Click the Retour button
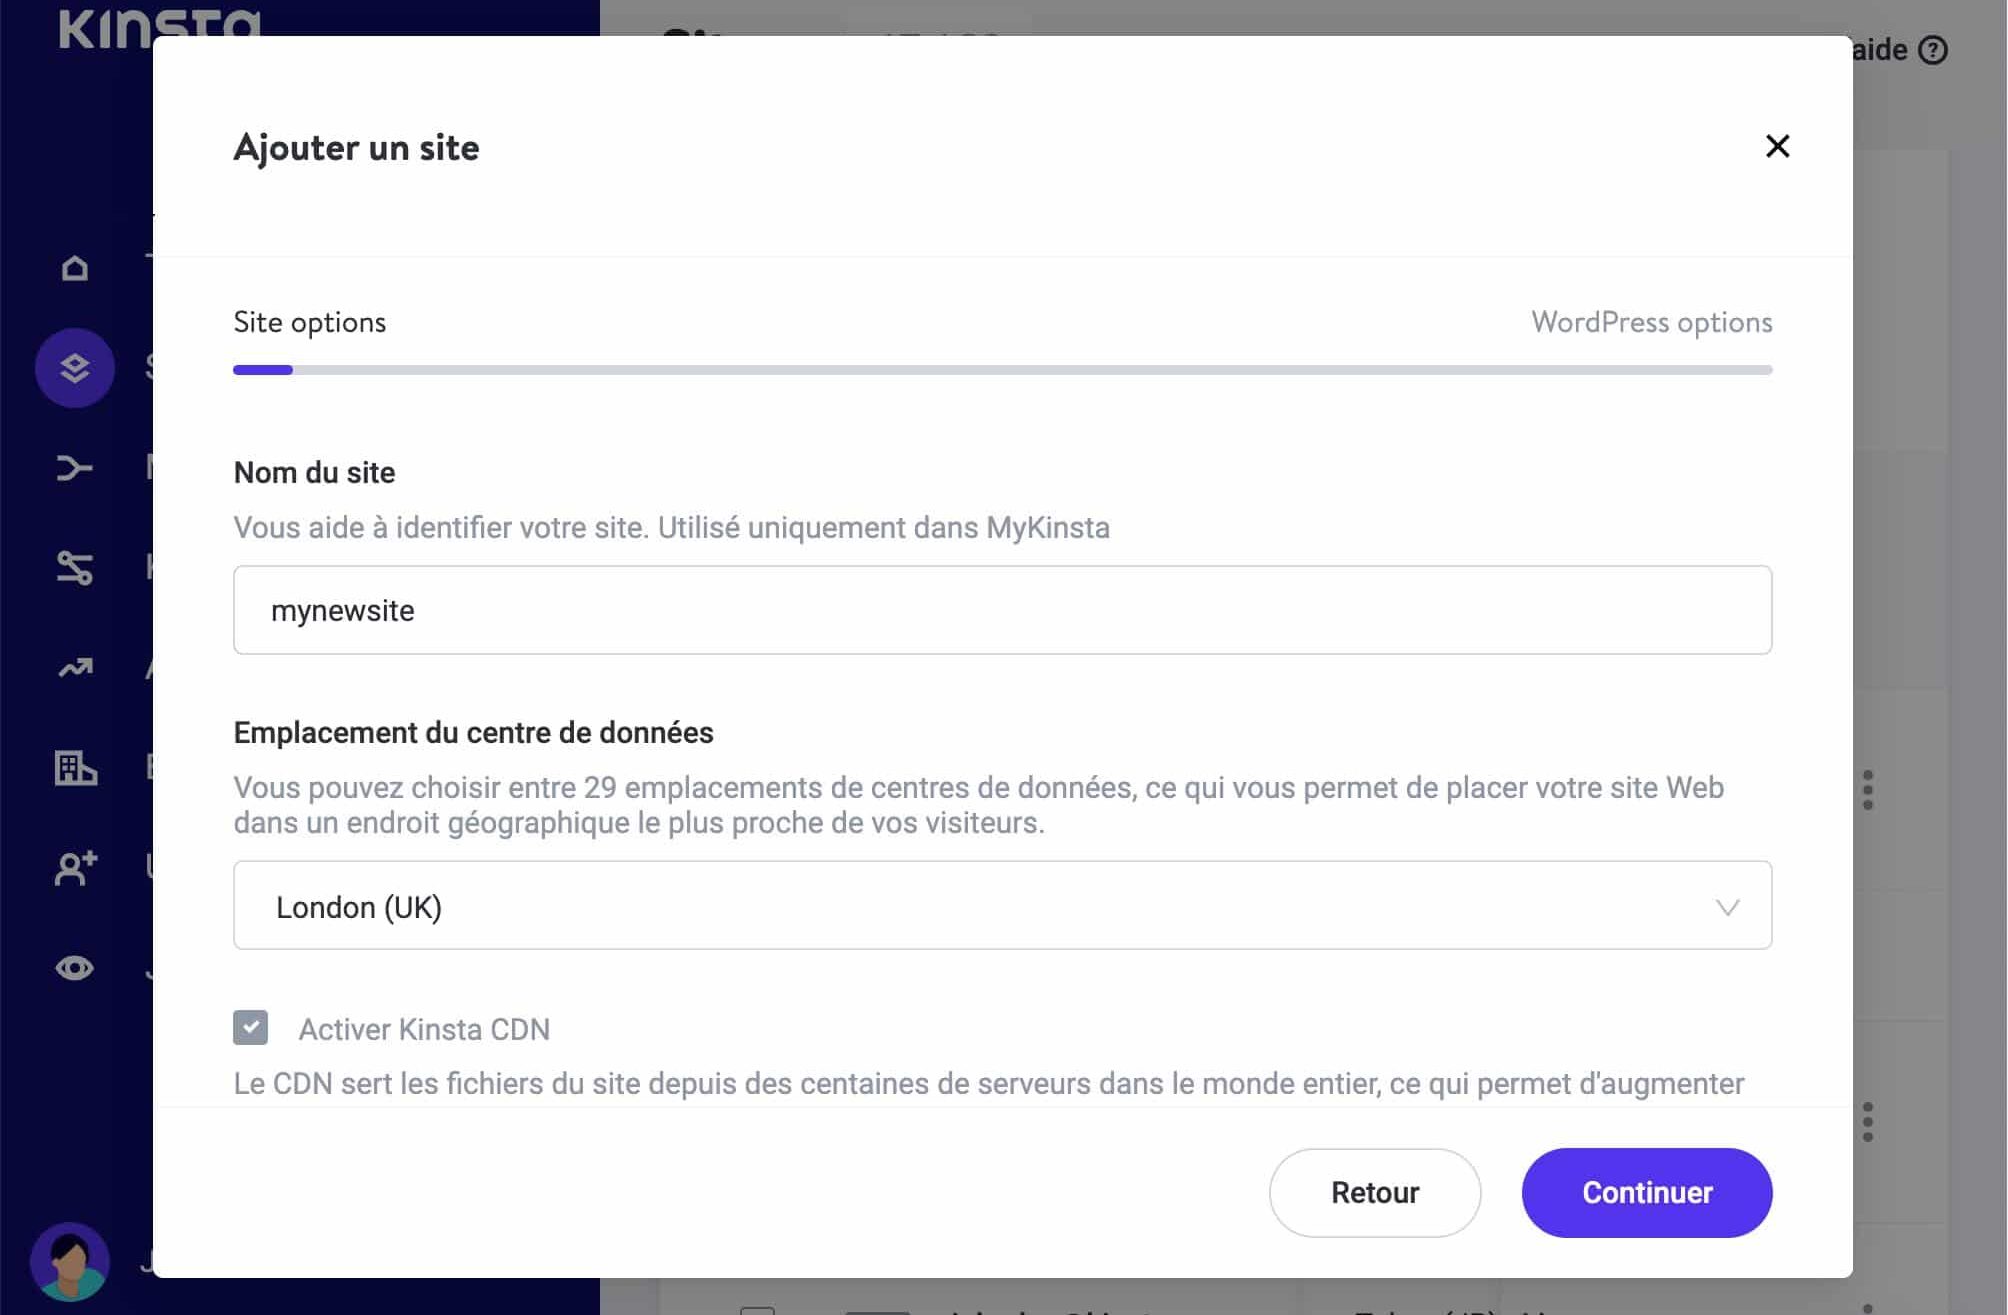The image size is (2008, 1315). click(x=1374, y=1192)
